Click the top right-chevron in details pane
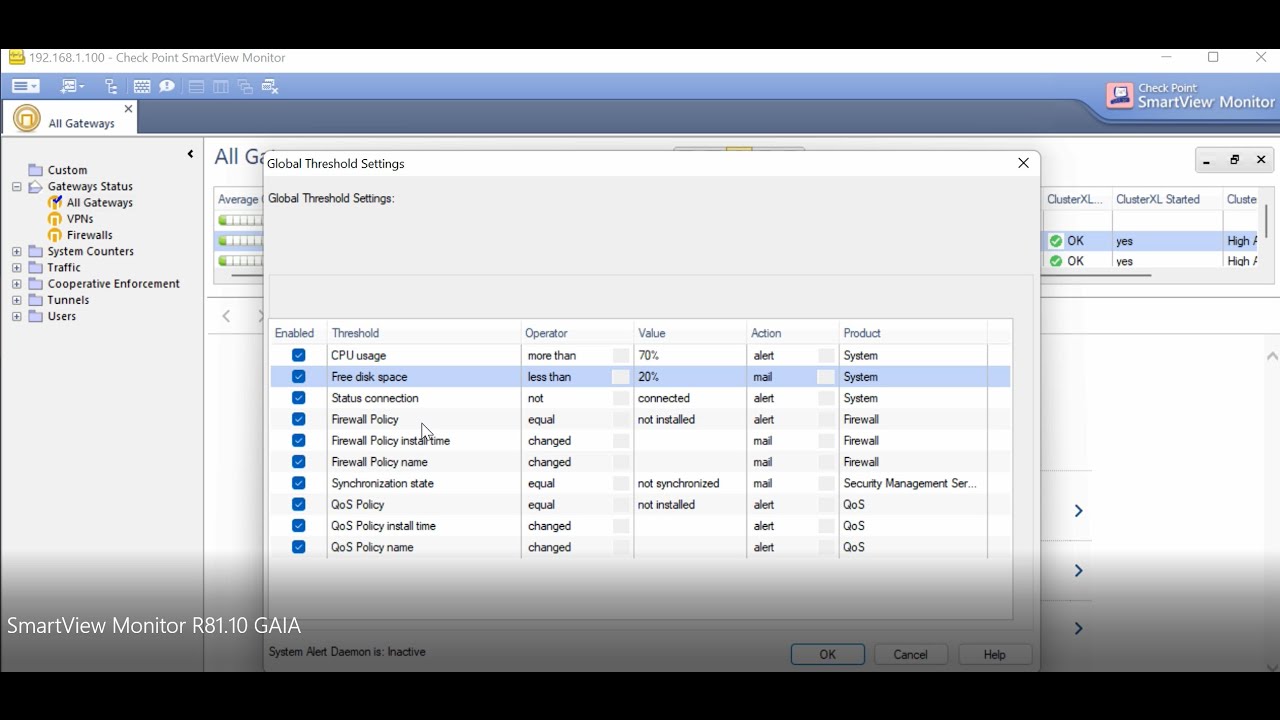The image size is (1280, 720). (1078, 511)
